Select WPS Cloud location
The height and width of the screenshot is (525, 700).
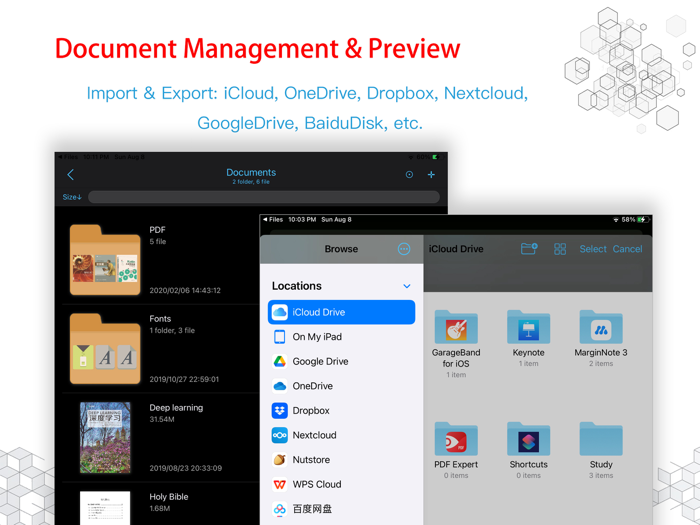(342, 484)
